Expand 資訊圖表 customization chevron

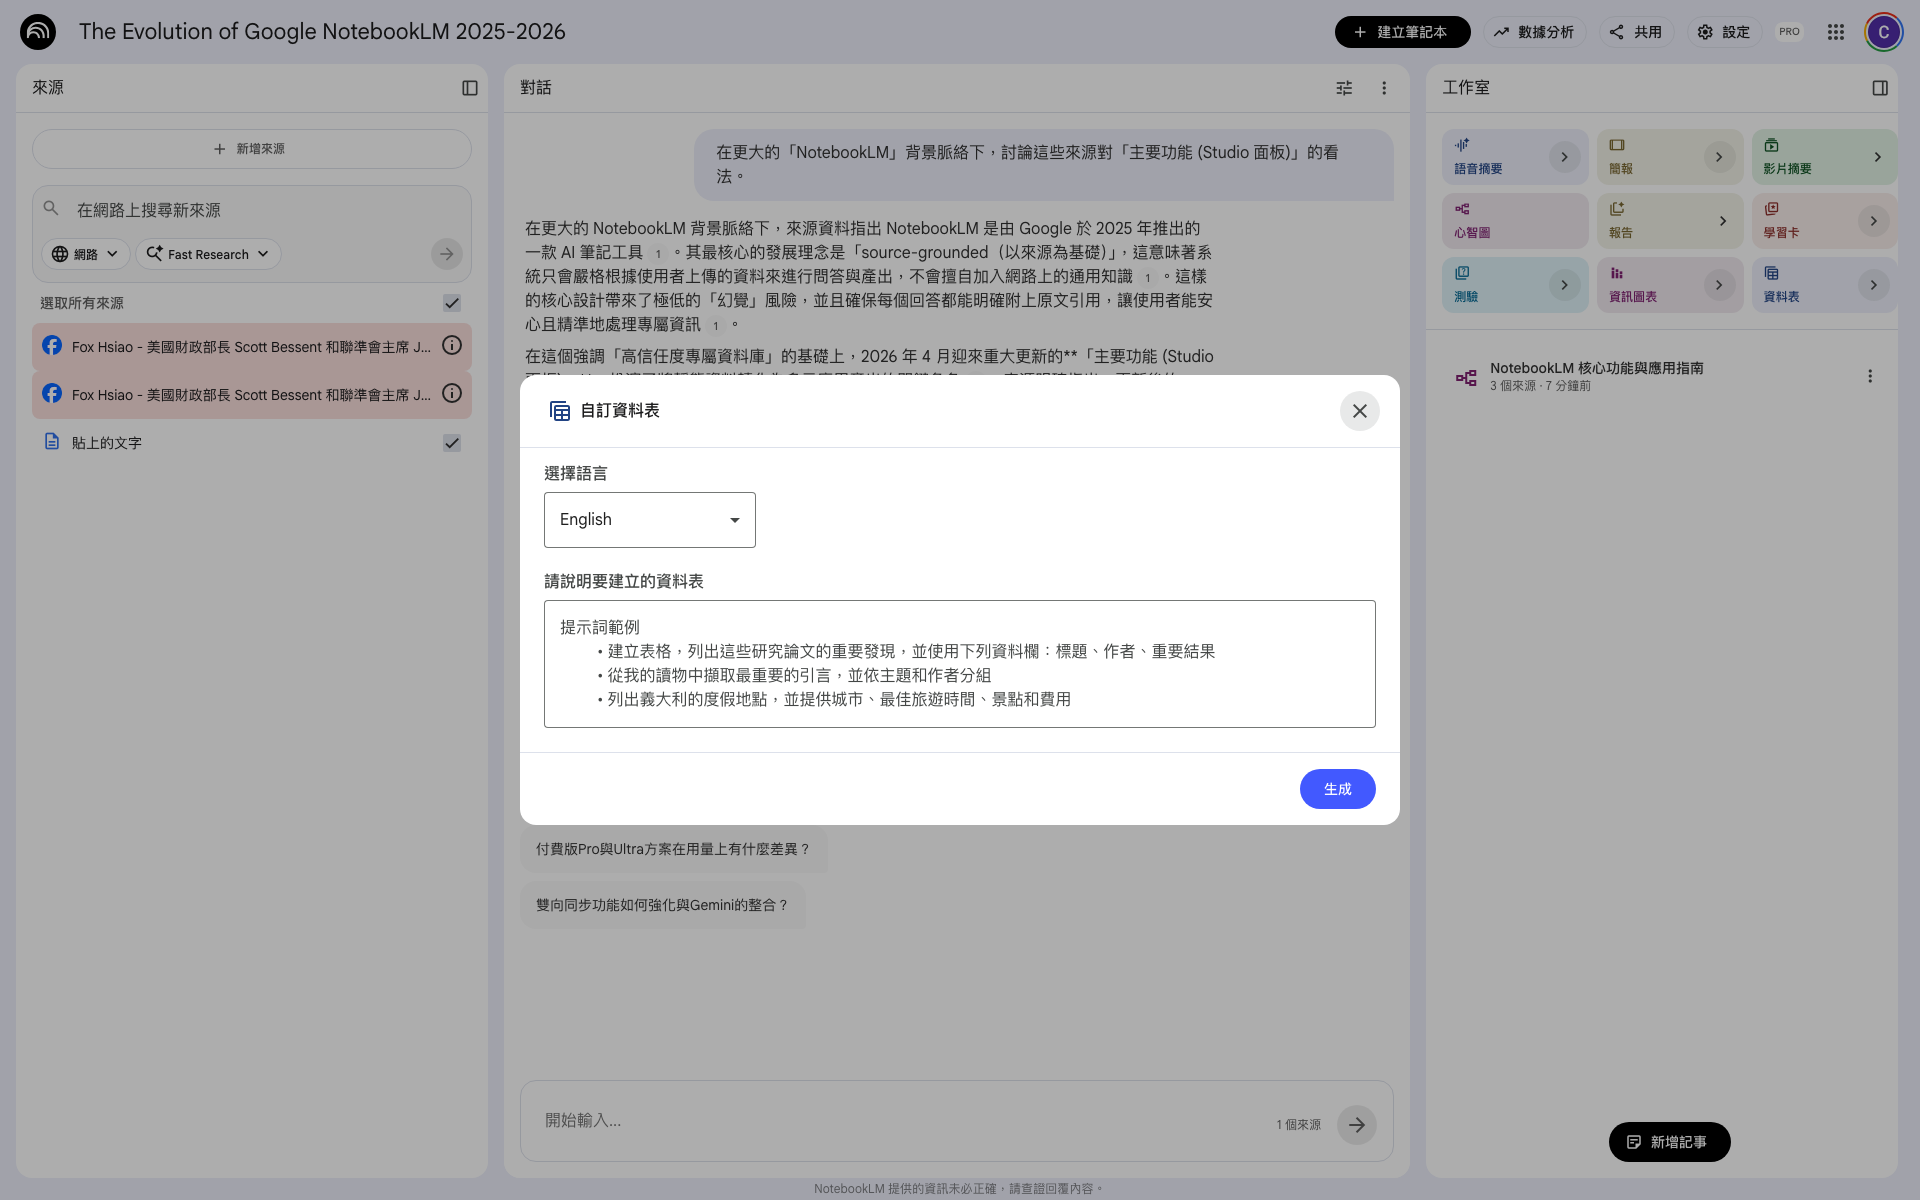(x=1719, y=285)
